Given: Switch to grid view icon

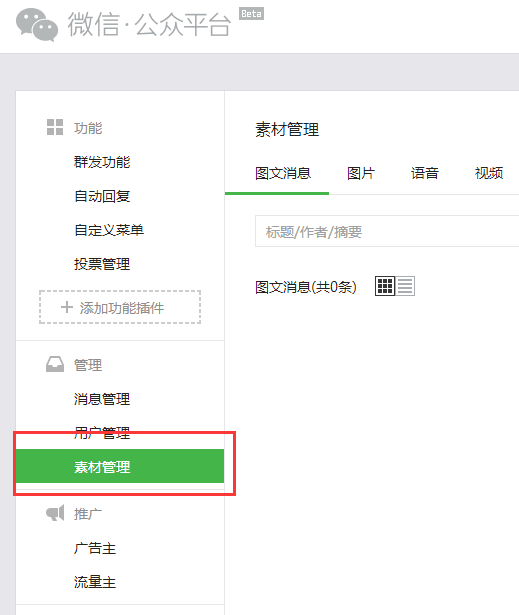Looking at the screenshot, I should 385,286.
